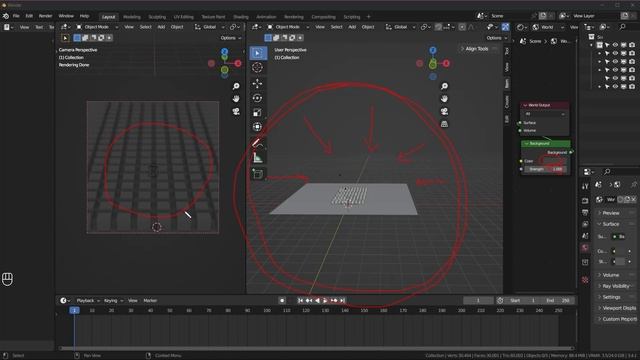Screen dimensions: 640x360
Task: Switch to the Scripting workspace tab
Action: coord(352,17)
